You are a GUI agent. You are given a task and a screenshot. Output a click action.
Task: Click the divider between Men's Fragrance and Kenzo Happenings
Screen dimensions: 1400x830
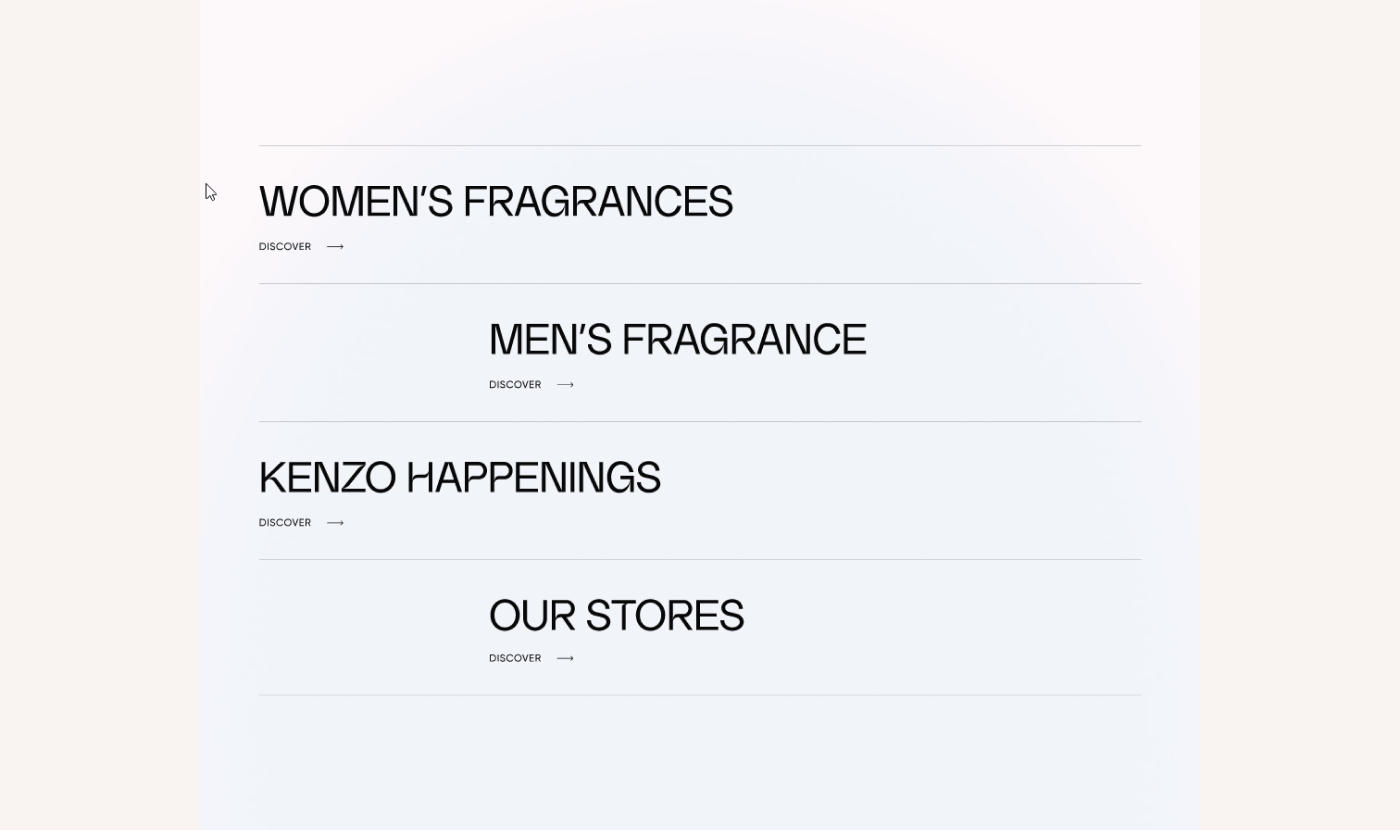(700, 422)
